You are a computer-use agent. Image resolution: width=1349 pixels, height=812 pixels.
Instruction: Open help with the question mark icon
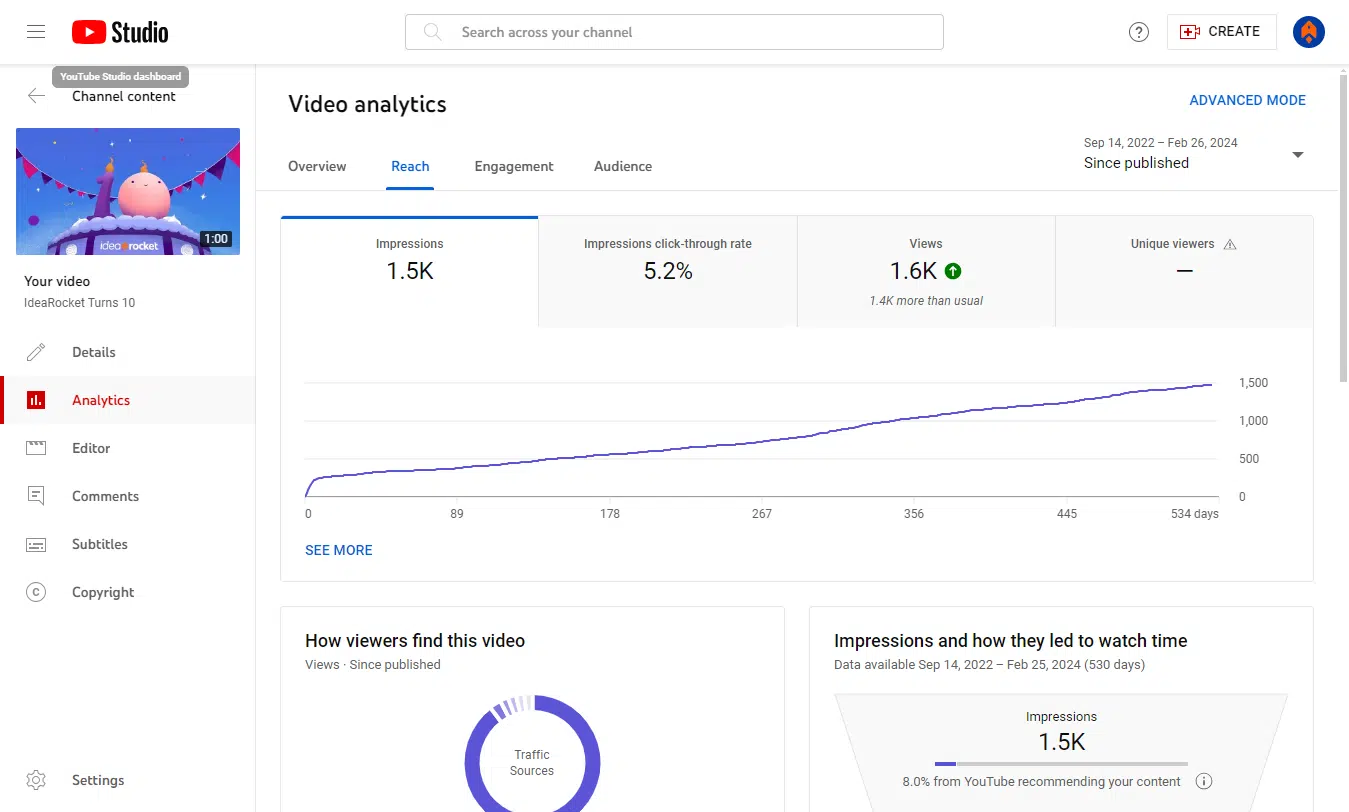pyautogui.click(x=1138, y=31)
